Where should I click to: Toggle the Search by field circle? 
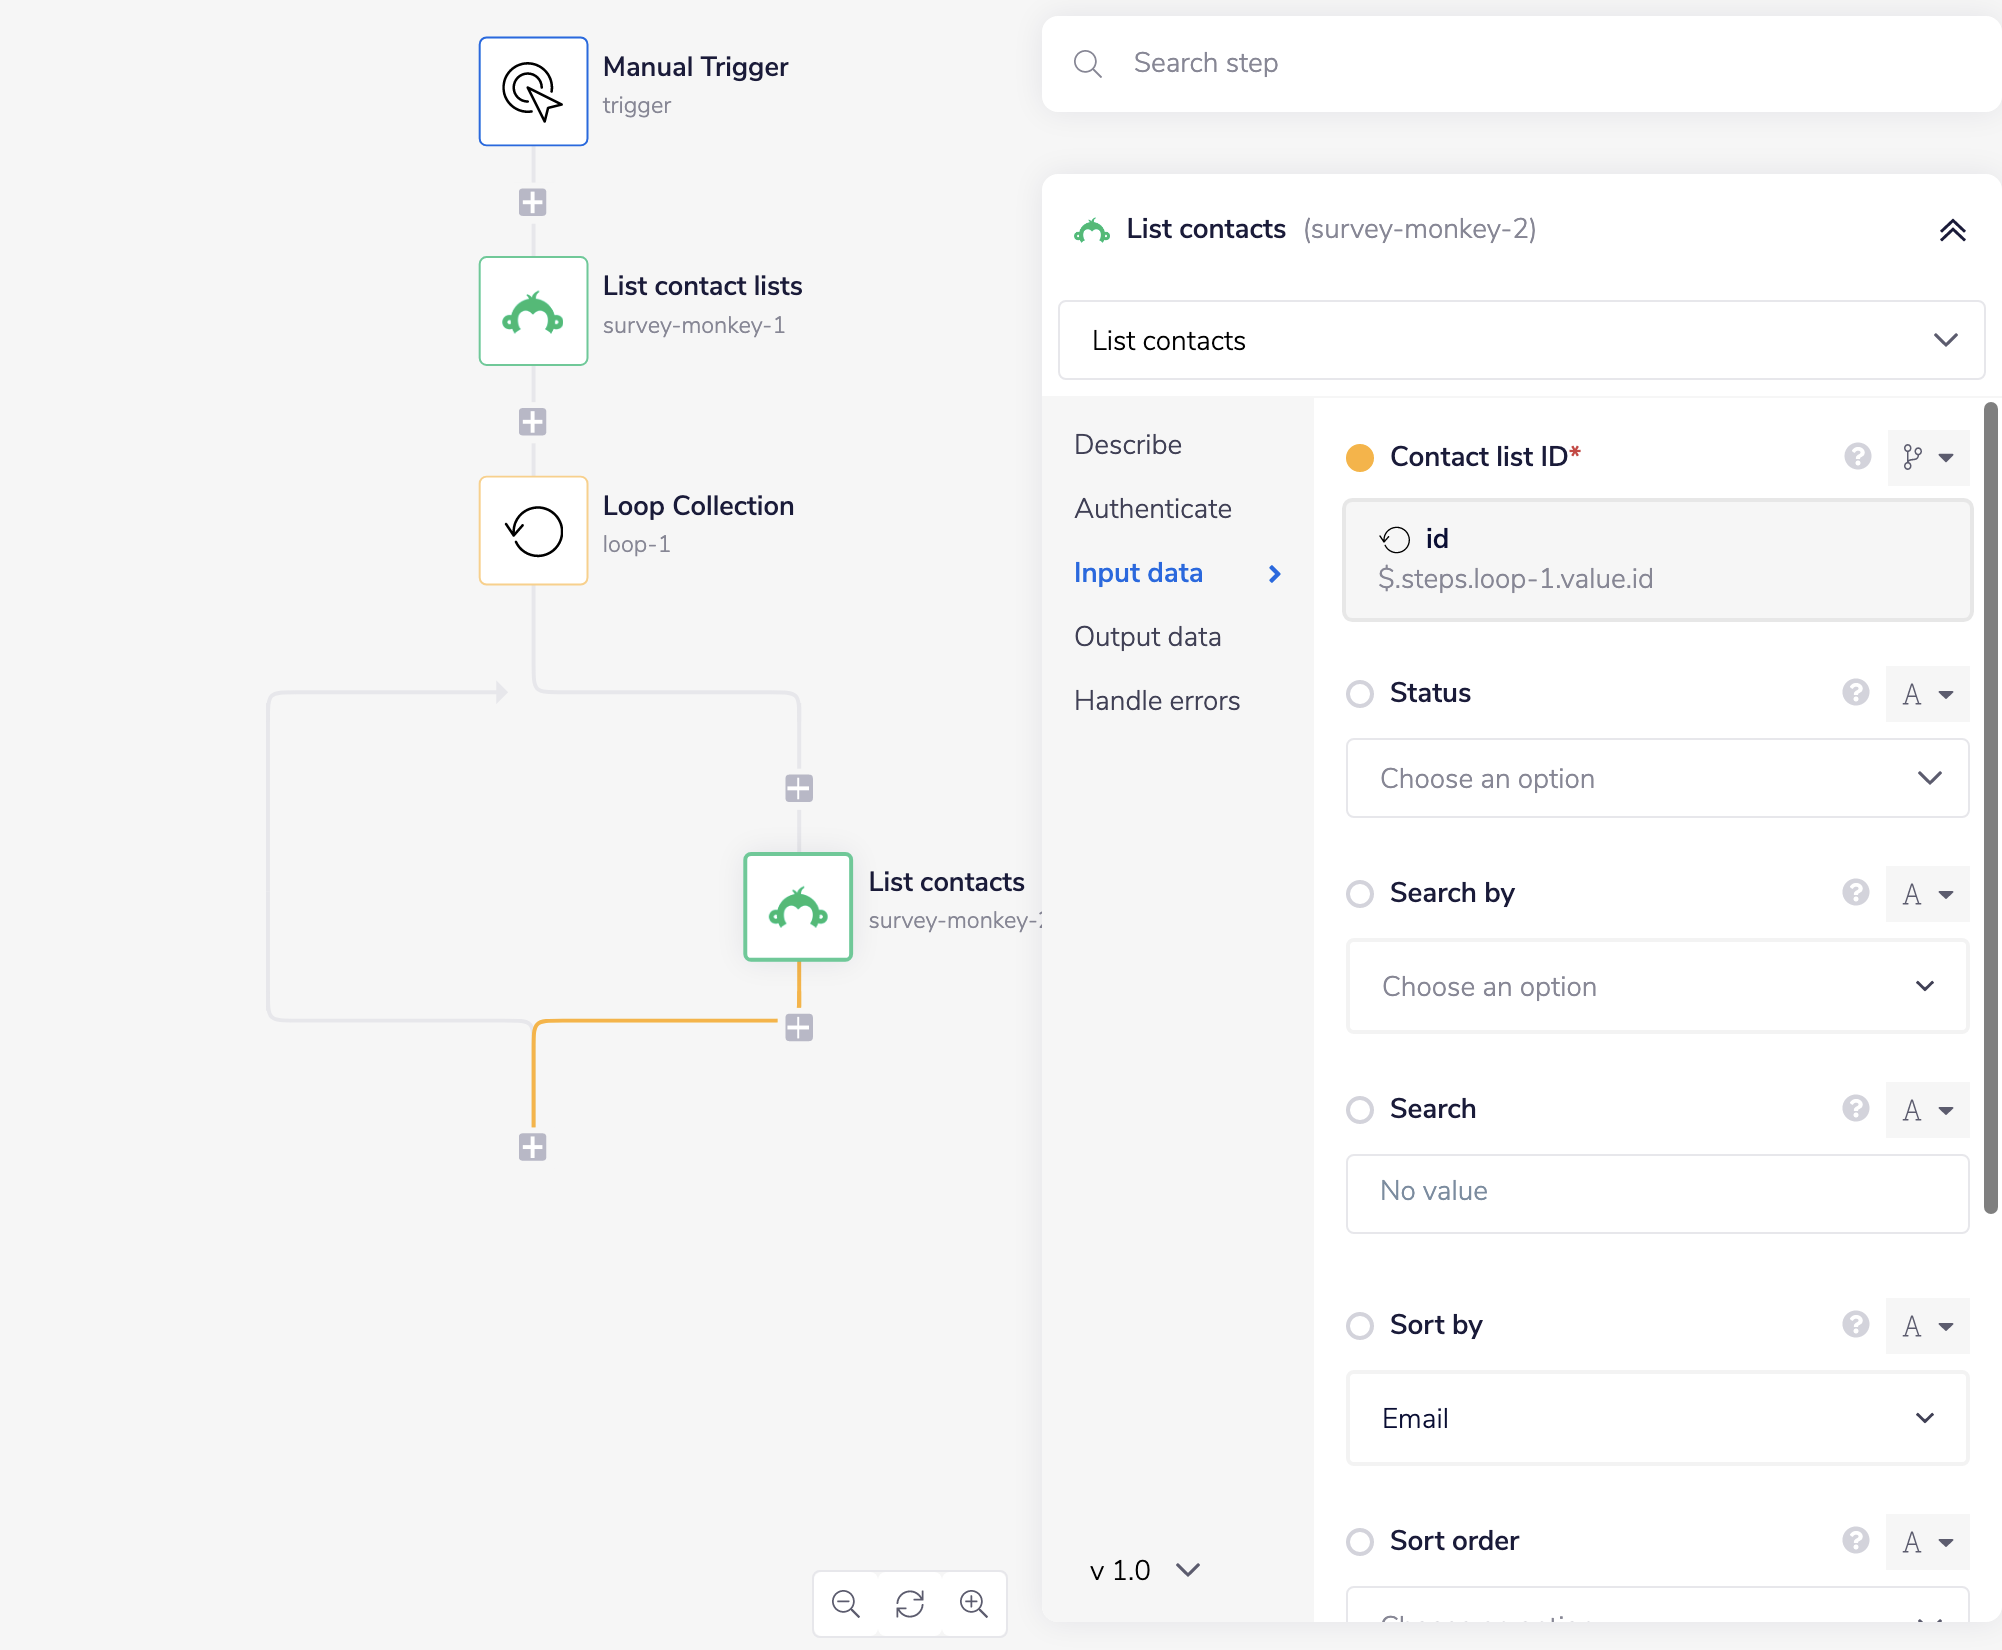[x=1359, y=894]
